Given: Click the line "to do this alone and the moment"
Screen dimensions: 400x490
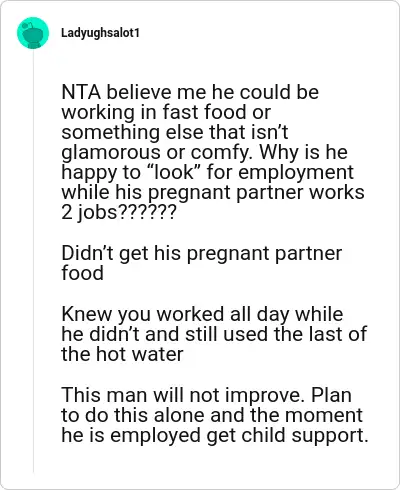Looking at the screenshot, I should 212,415.
